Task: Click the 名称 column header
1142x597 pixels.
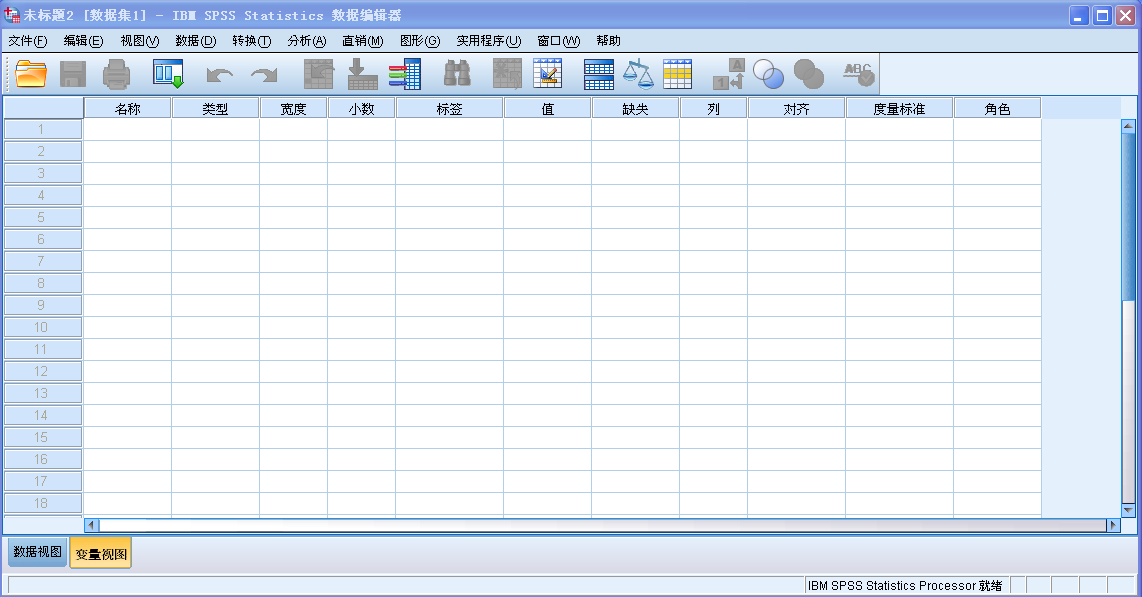Action: point(127,108)
